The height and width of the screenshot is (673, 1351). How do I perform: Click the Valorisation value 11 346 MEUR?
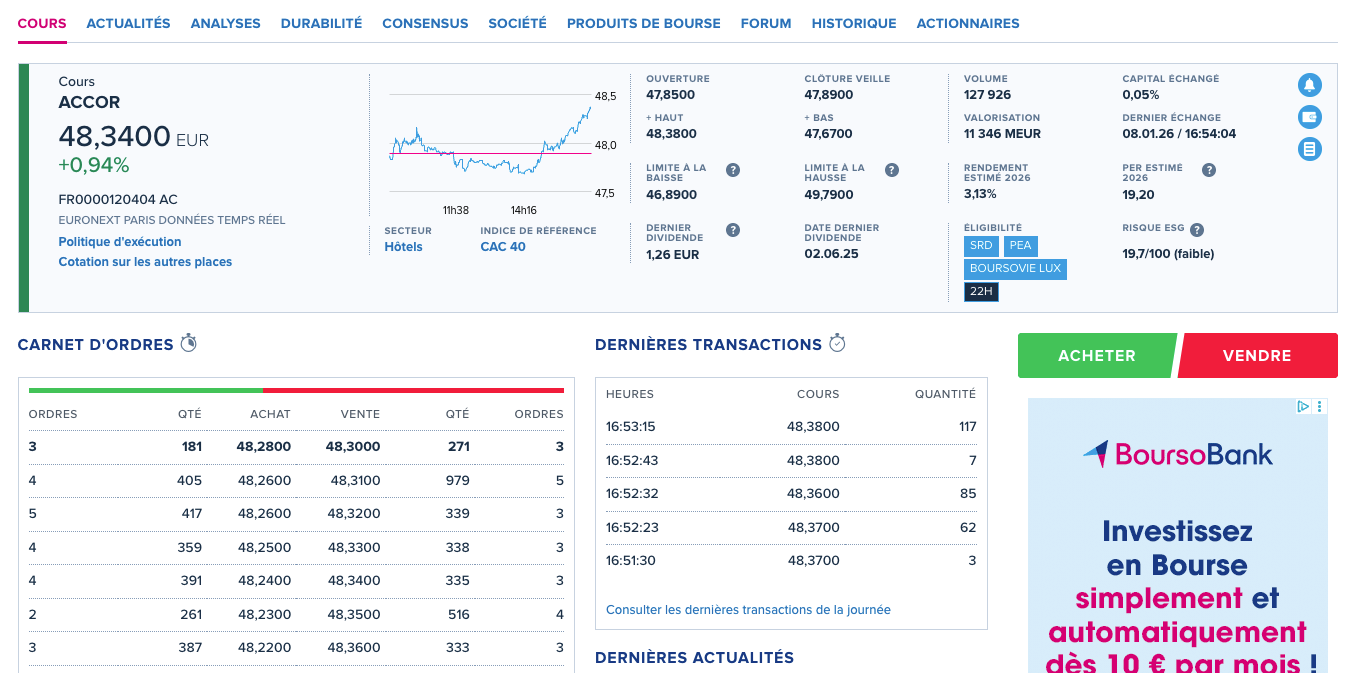pyautogui.click(x=1002, y=134)
